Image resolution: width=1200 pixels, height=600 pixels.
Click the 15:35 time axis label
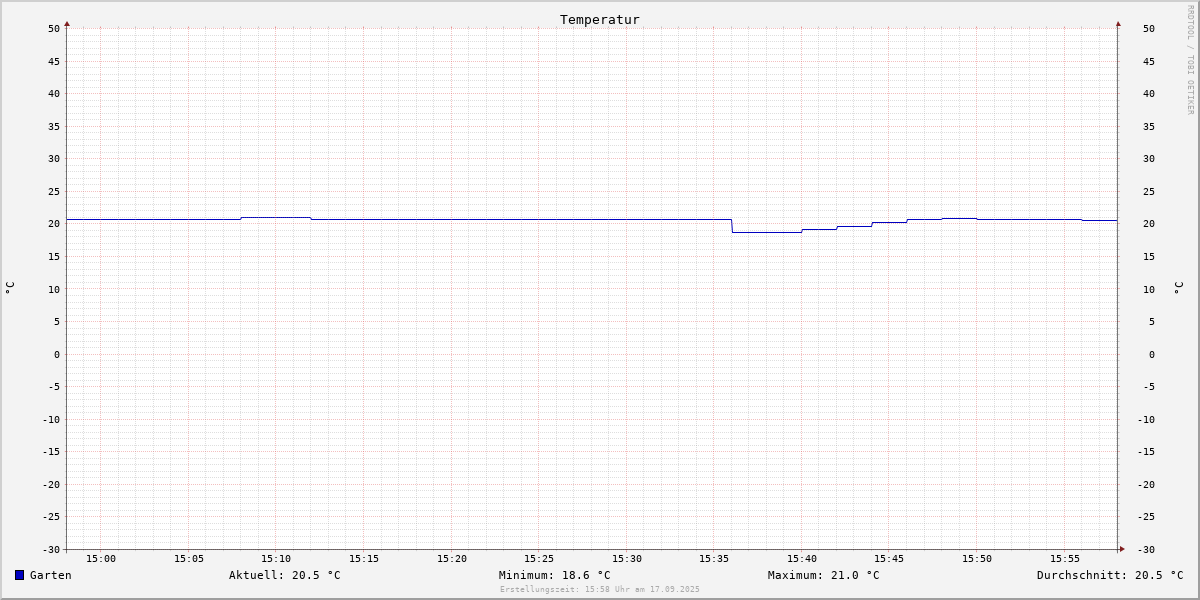tap(714, 558)
